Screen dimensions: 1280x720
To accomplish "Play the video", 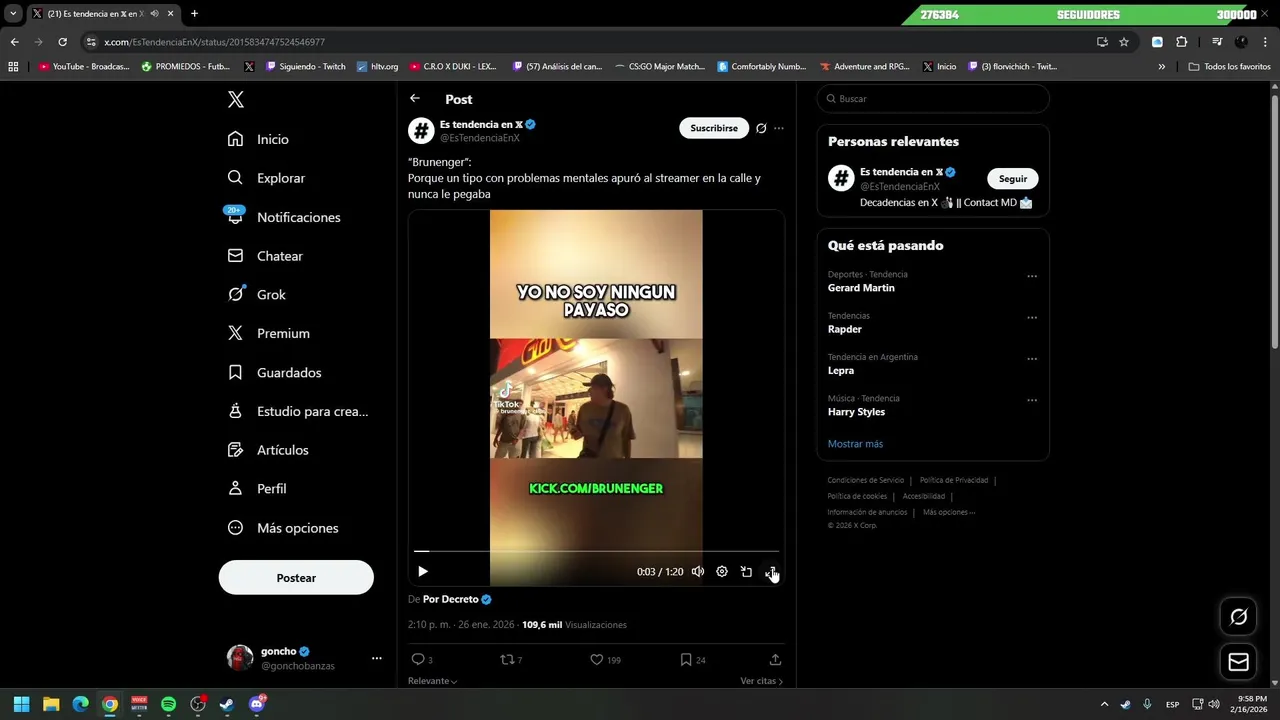I will (x=423, y=572).
